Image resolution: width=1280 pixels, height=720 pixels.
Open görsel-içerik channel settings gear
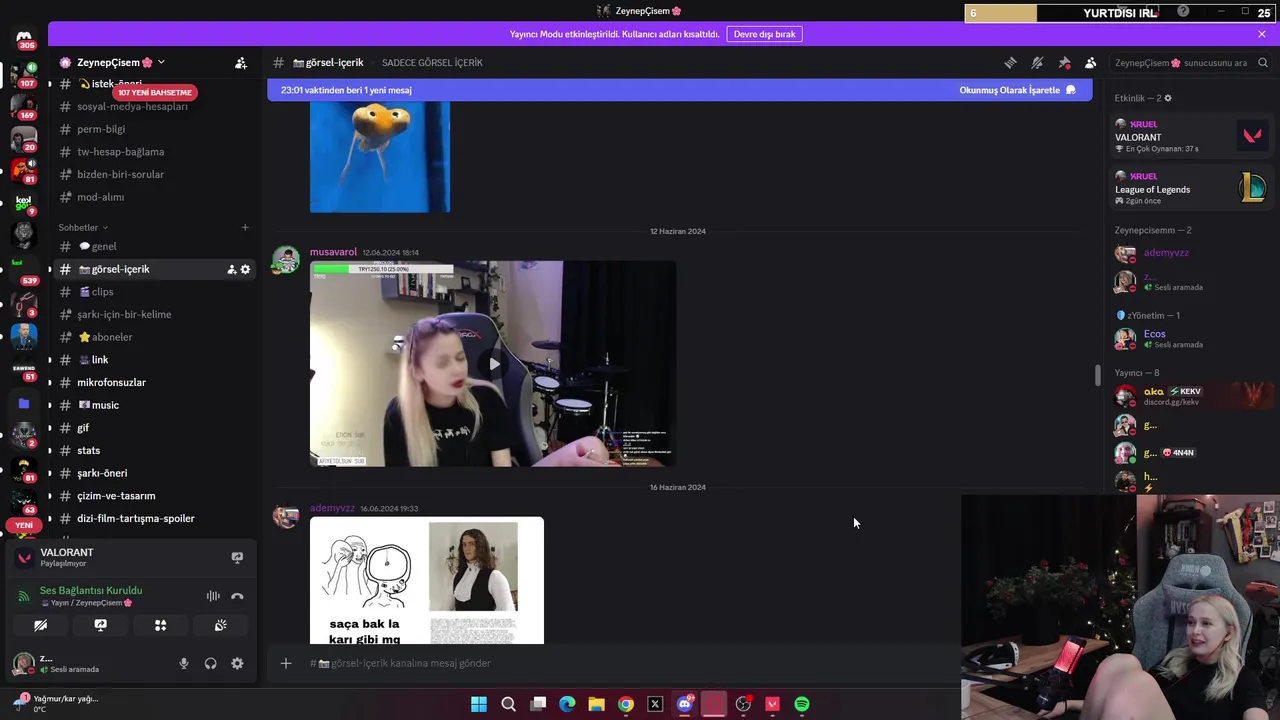coord(245,269)
